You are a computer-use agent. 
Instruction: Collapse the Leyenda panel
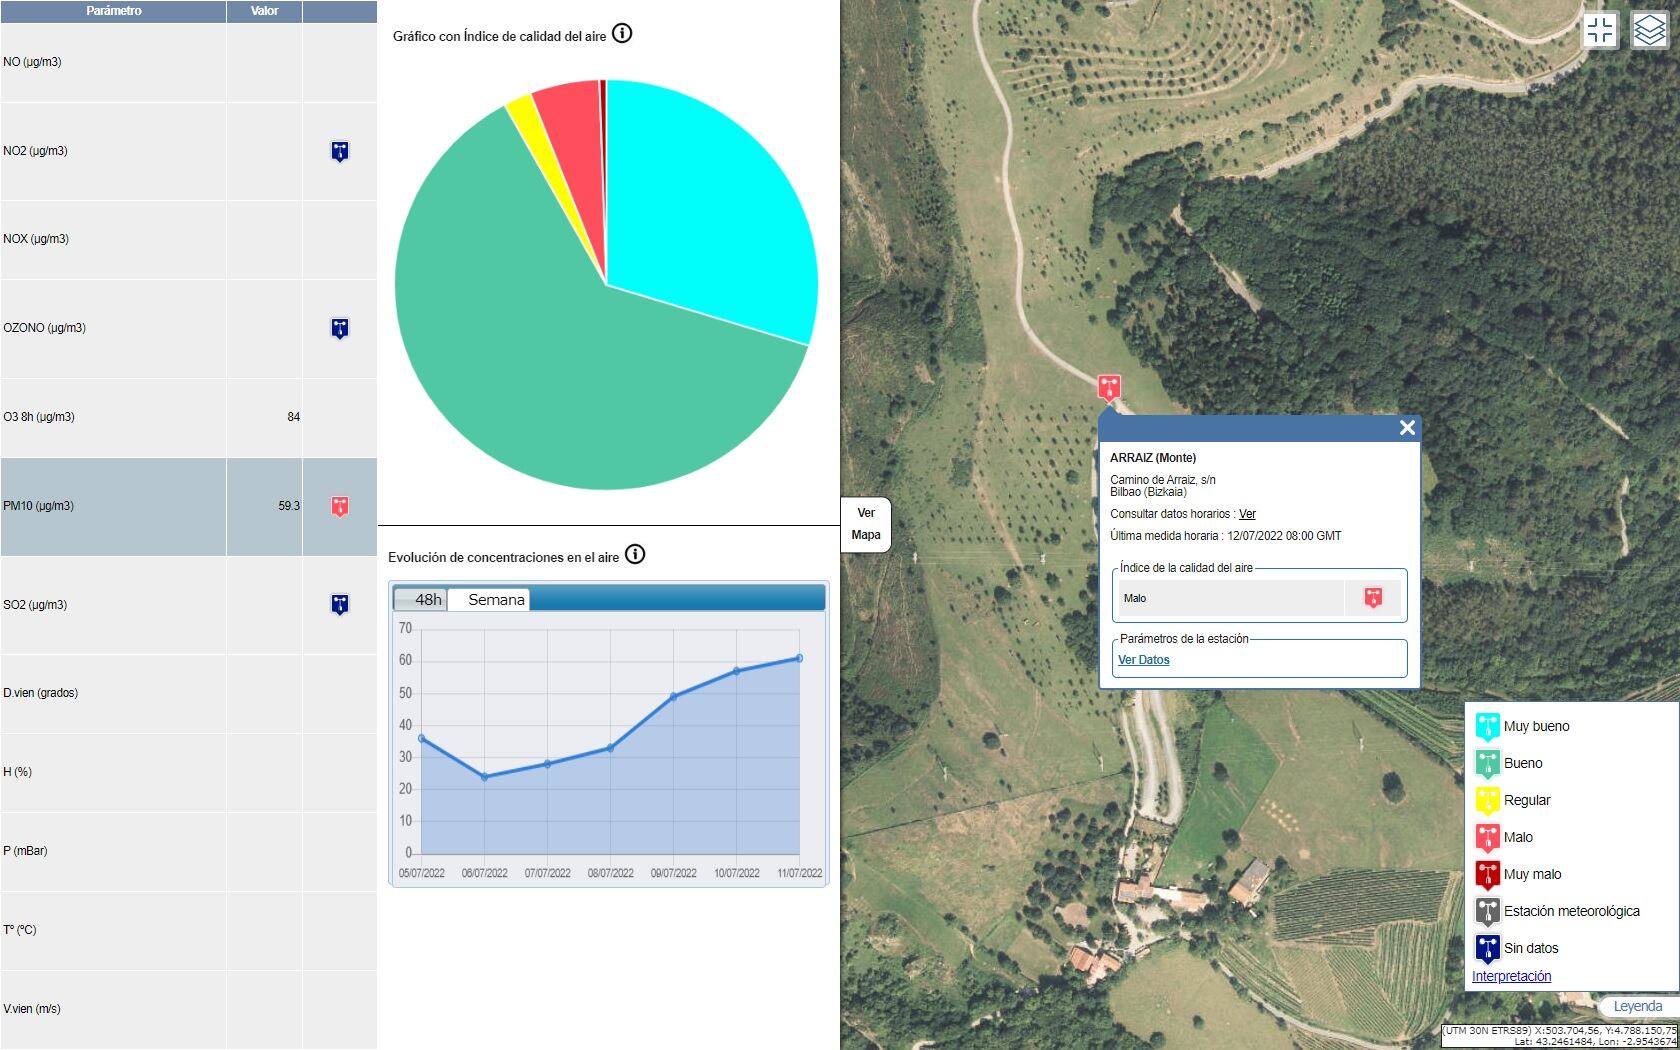click(x=1637, y=1006)
